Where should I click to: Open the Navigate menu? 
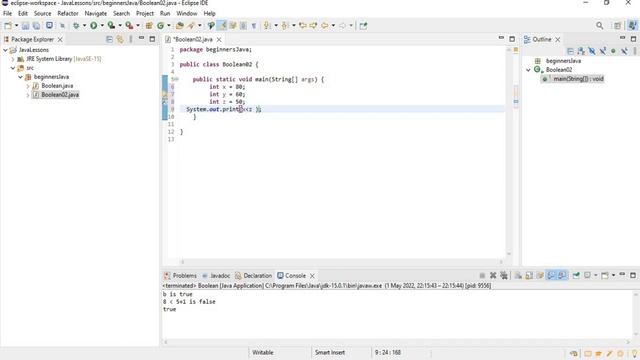click(x=96, y=13)
